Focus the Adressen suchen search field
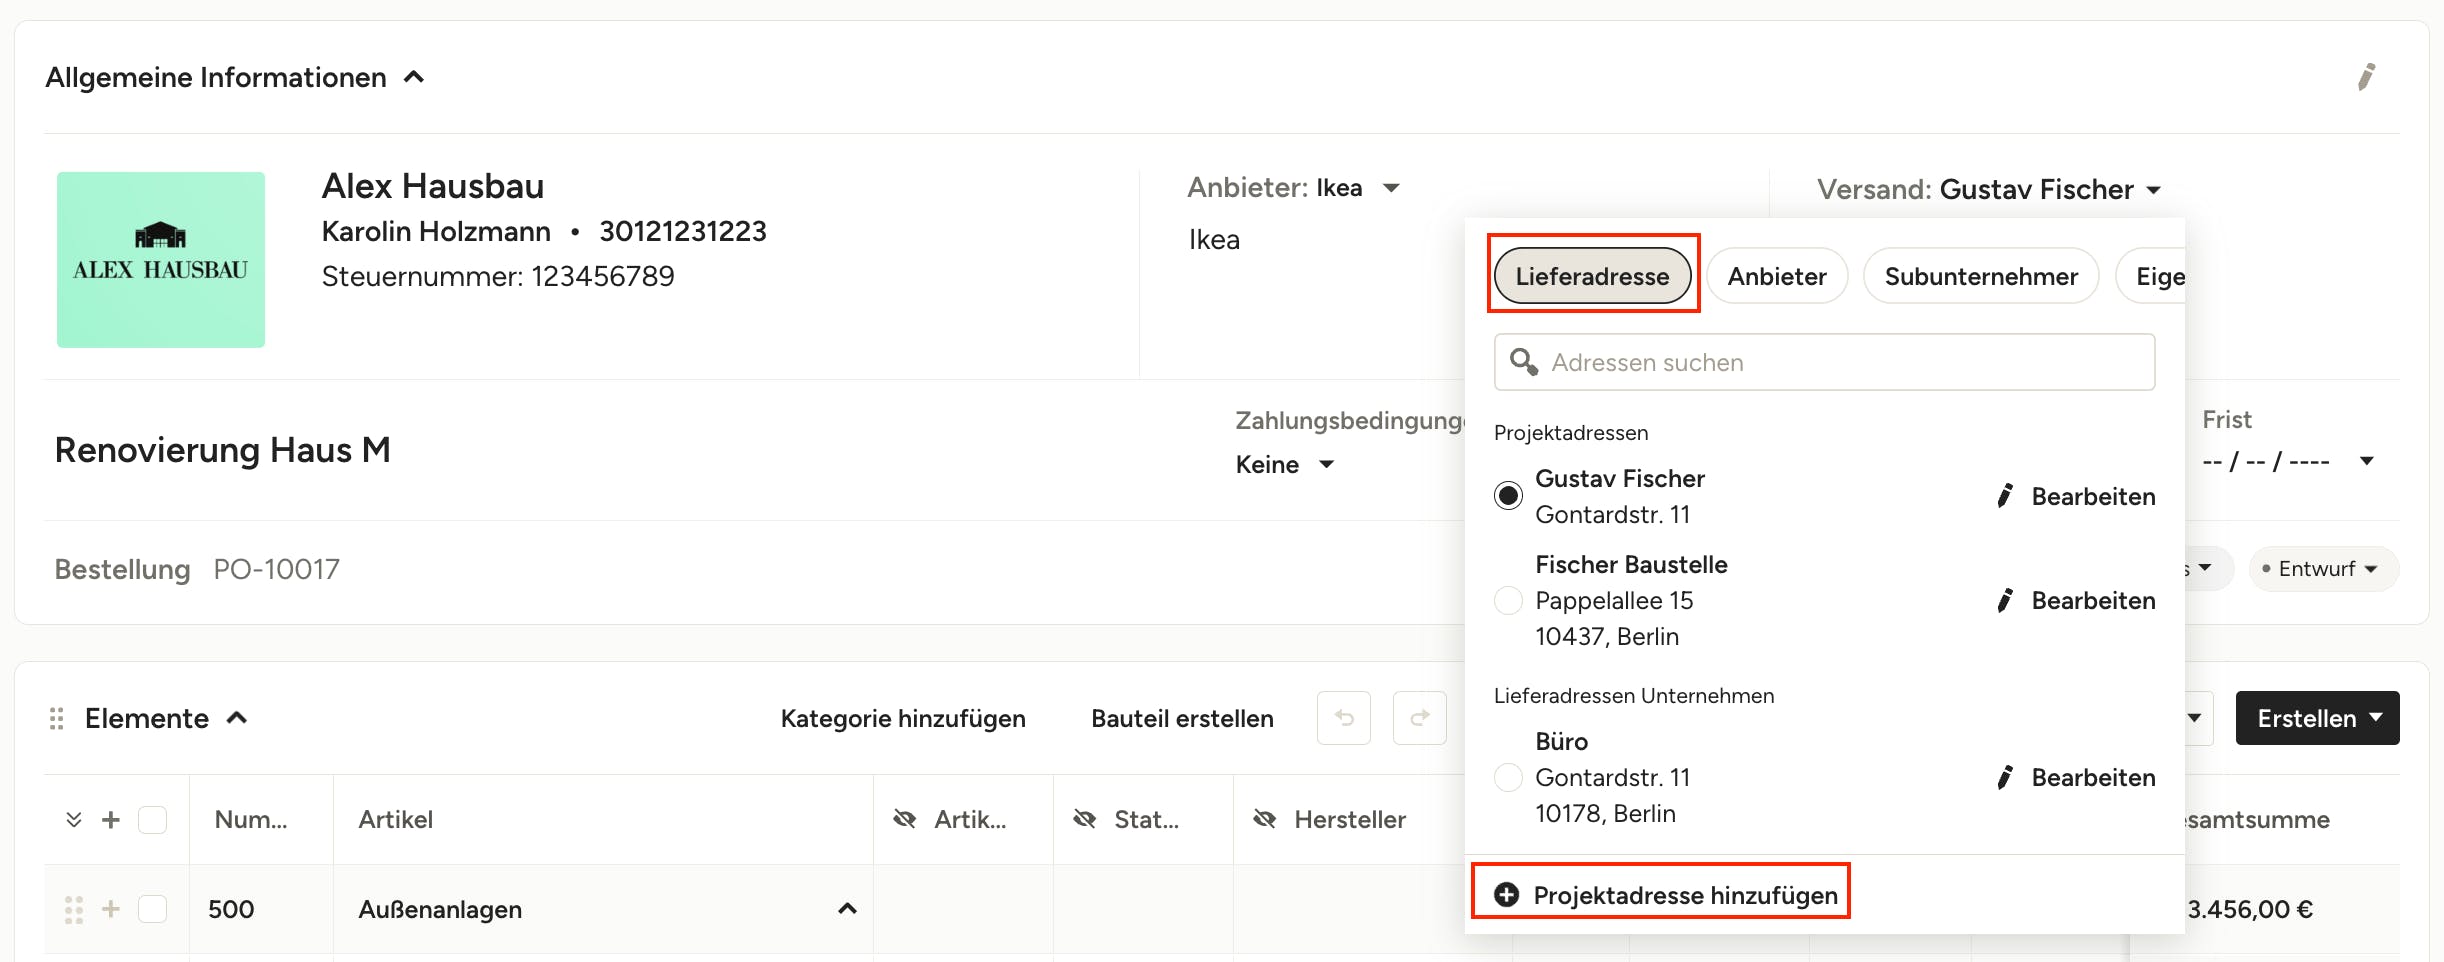This screenshot has height=962, width=2444. coord(1824,362)
